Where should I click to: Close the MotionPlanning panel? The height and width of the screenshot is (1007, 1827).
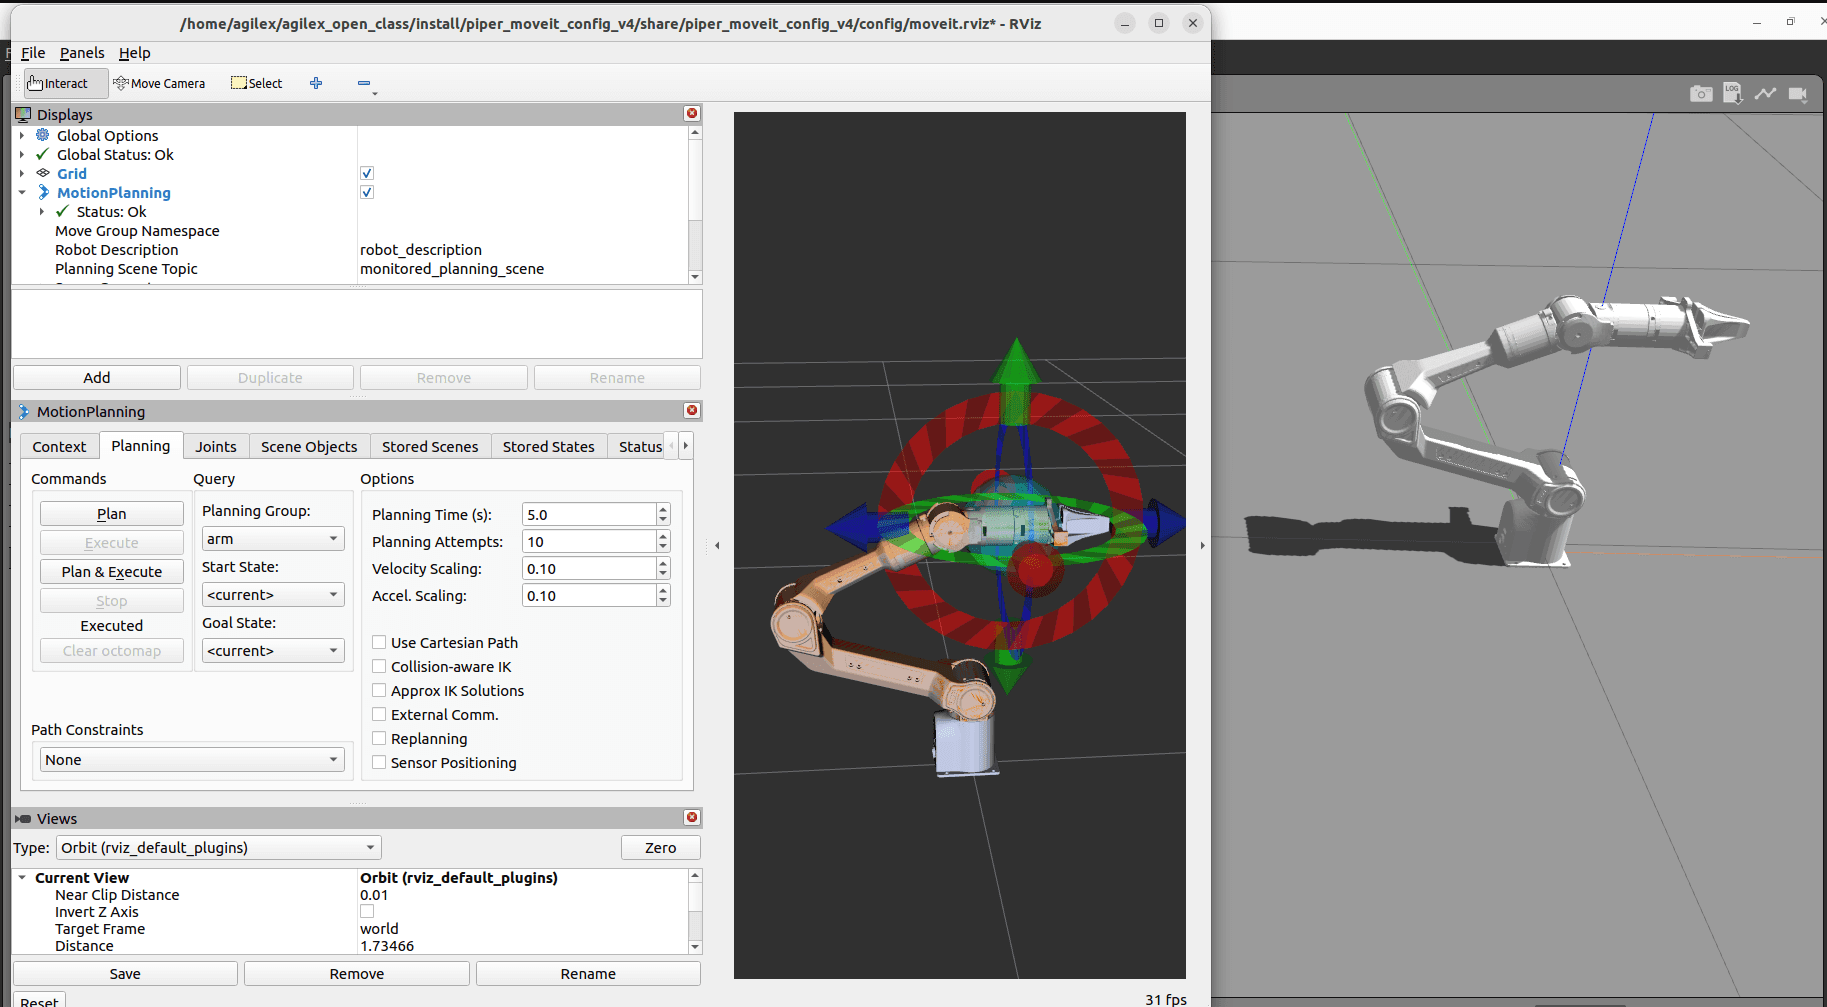click(692, 411)
